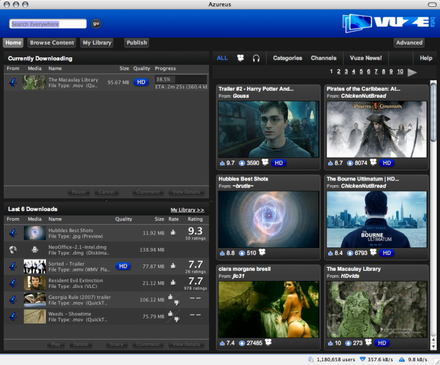Filter content by video game icon
440x365 pixels.
click(x=240, y=58)
